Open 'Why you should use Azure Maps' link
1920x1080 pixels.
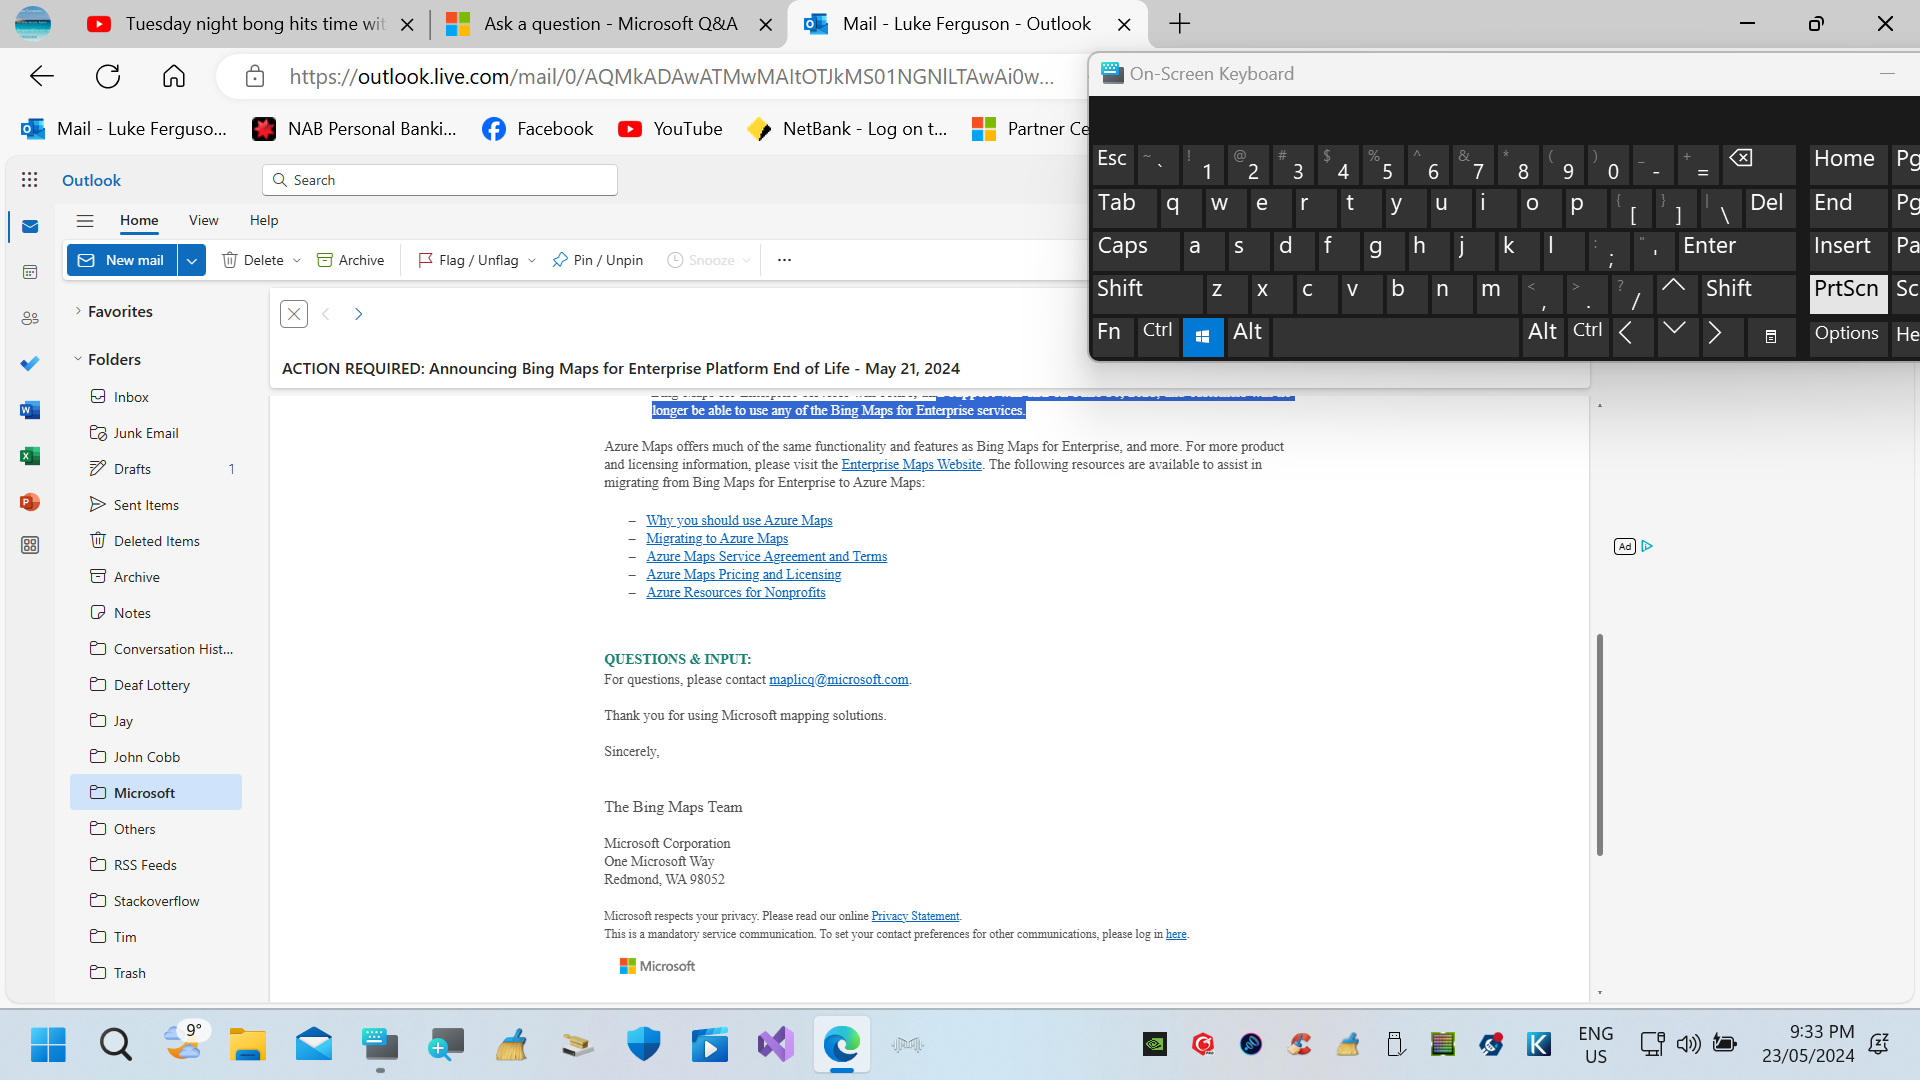[739, 521]
